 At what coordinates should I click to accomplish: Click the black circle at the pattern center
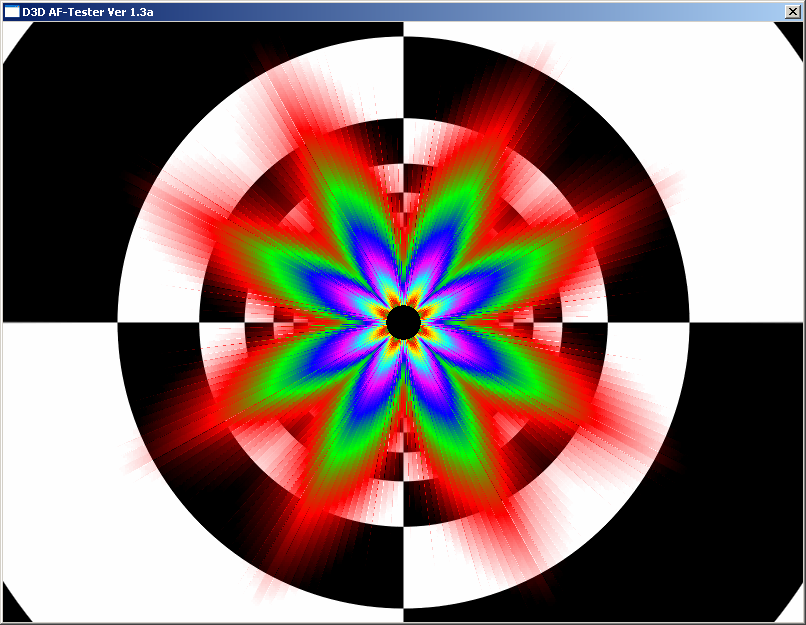click(403, 322)
